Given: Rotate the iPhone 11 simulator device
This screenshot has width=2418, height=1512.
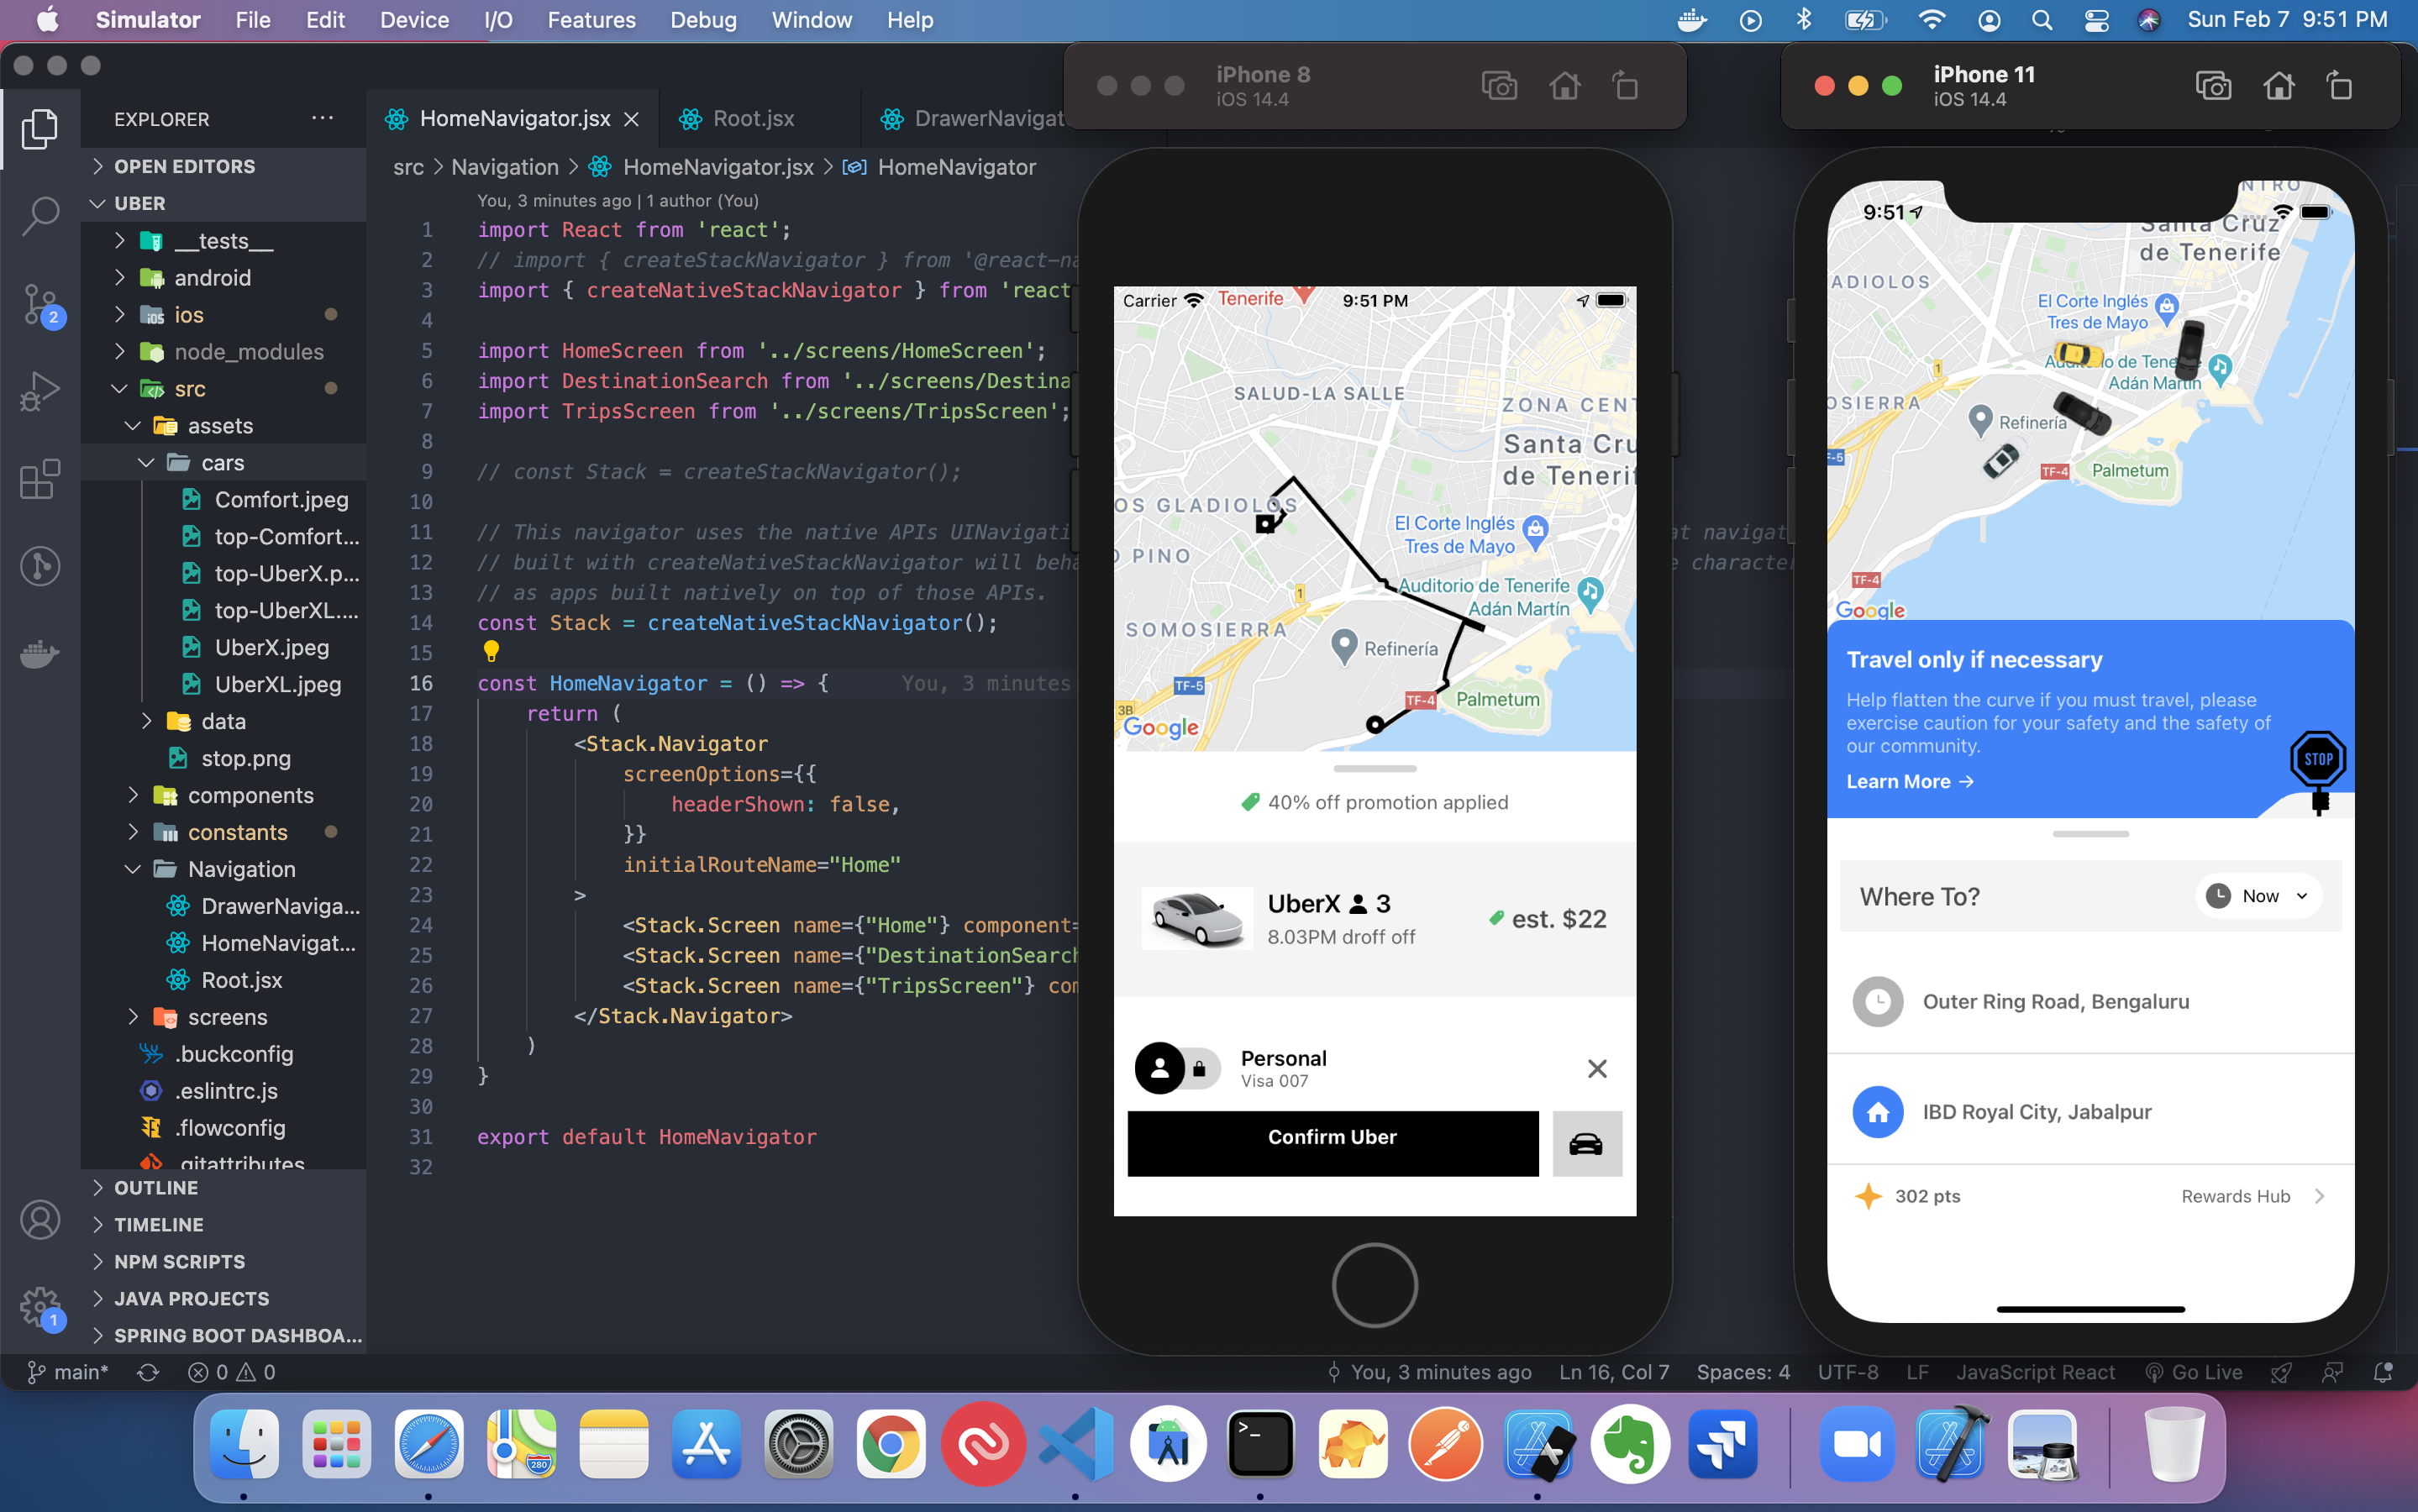Looking at the screenshot, I should pyautogui.click(x=2339, y=87).
